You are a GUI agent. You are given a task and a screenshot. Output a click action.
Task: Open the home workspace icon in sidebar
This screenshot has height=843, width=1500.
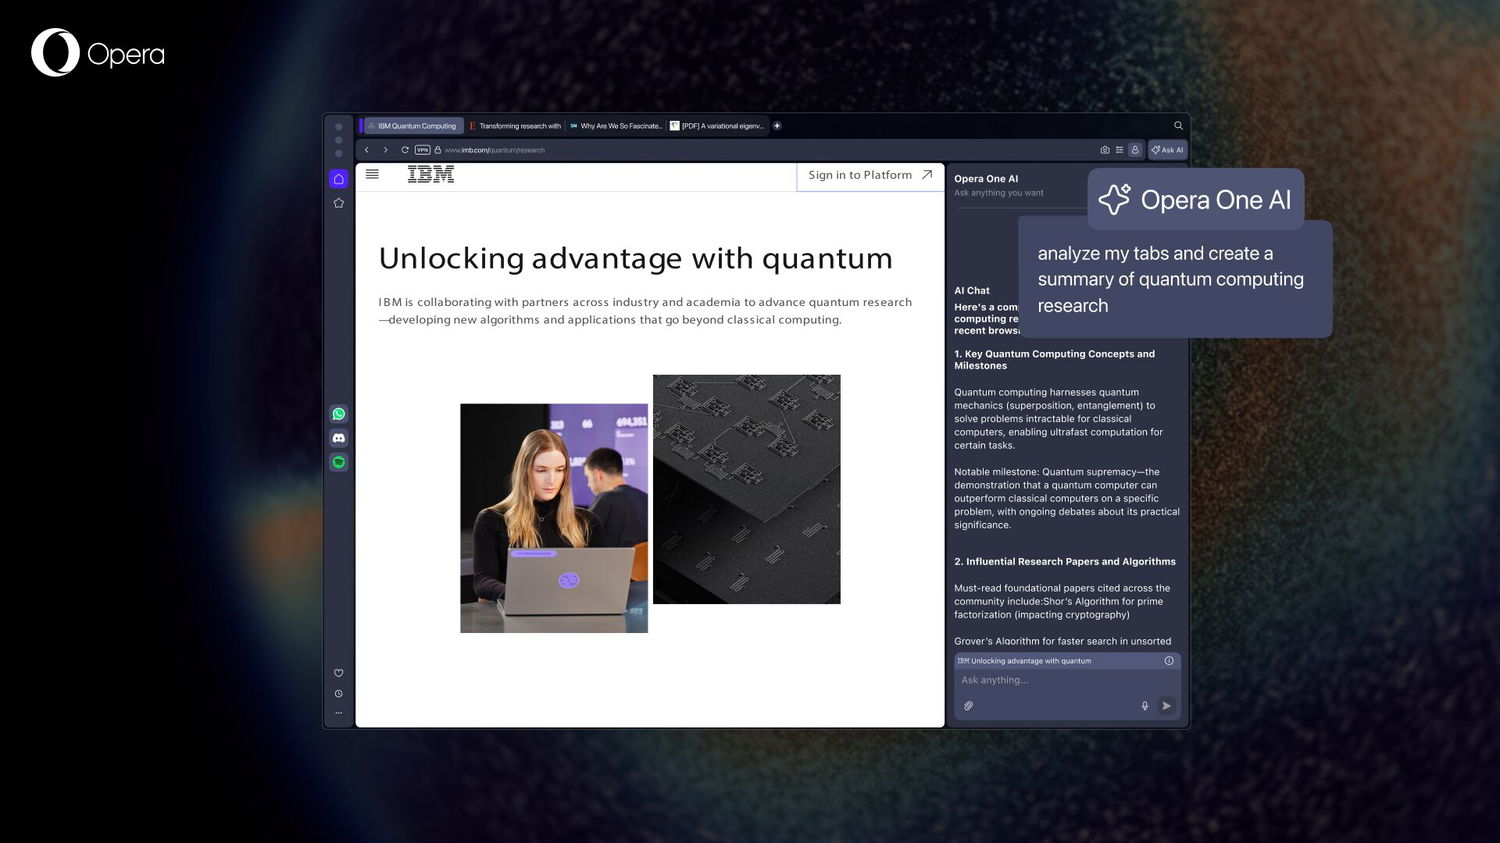point(339,179)
